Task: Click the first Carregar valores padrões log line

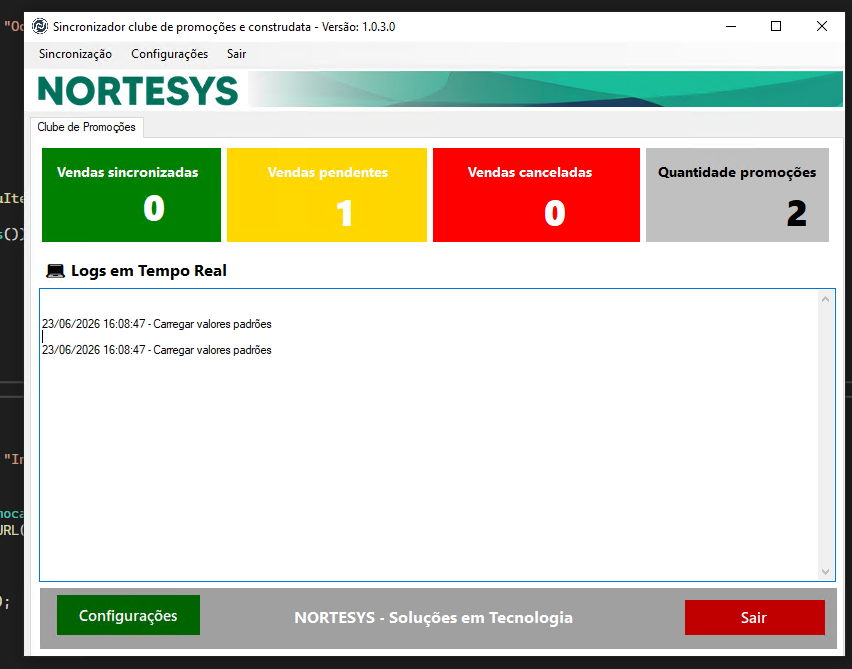Action: click(x=156, y=324)
